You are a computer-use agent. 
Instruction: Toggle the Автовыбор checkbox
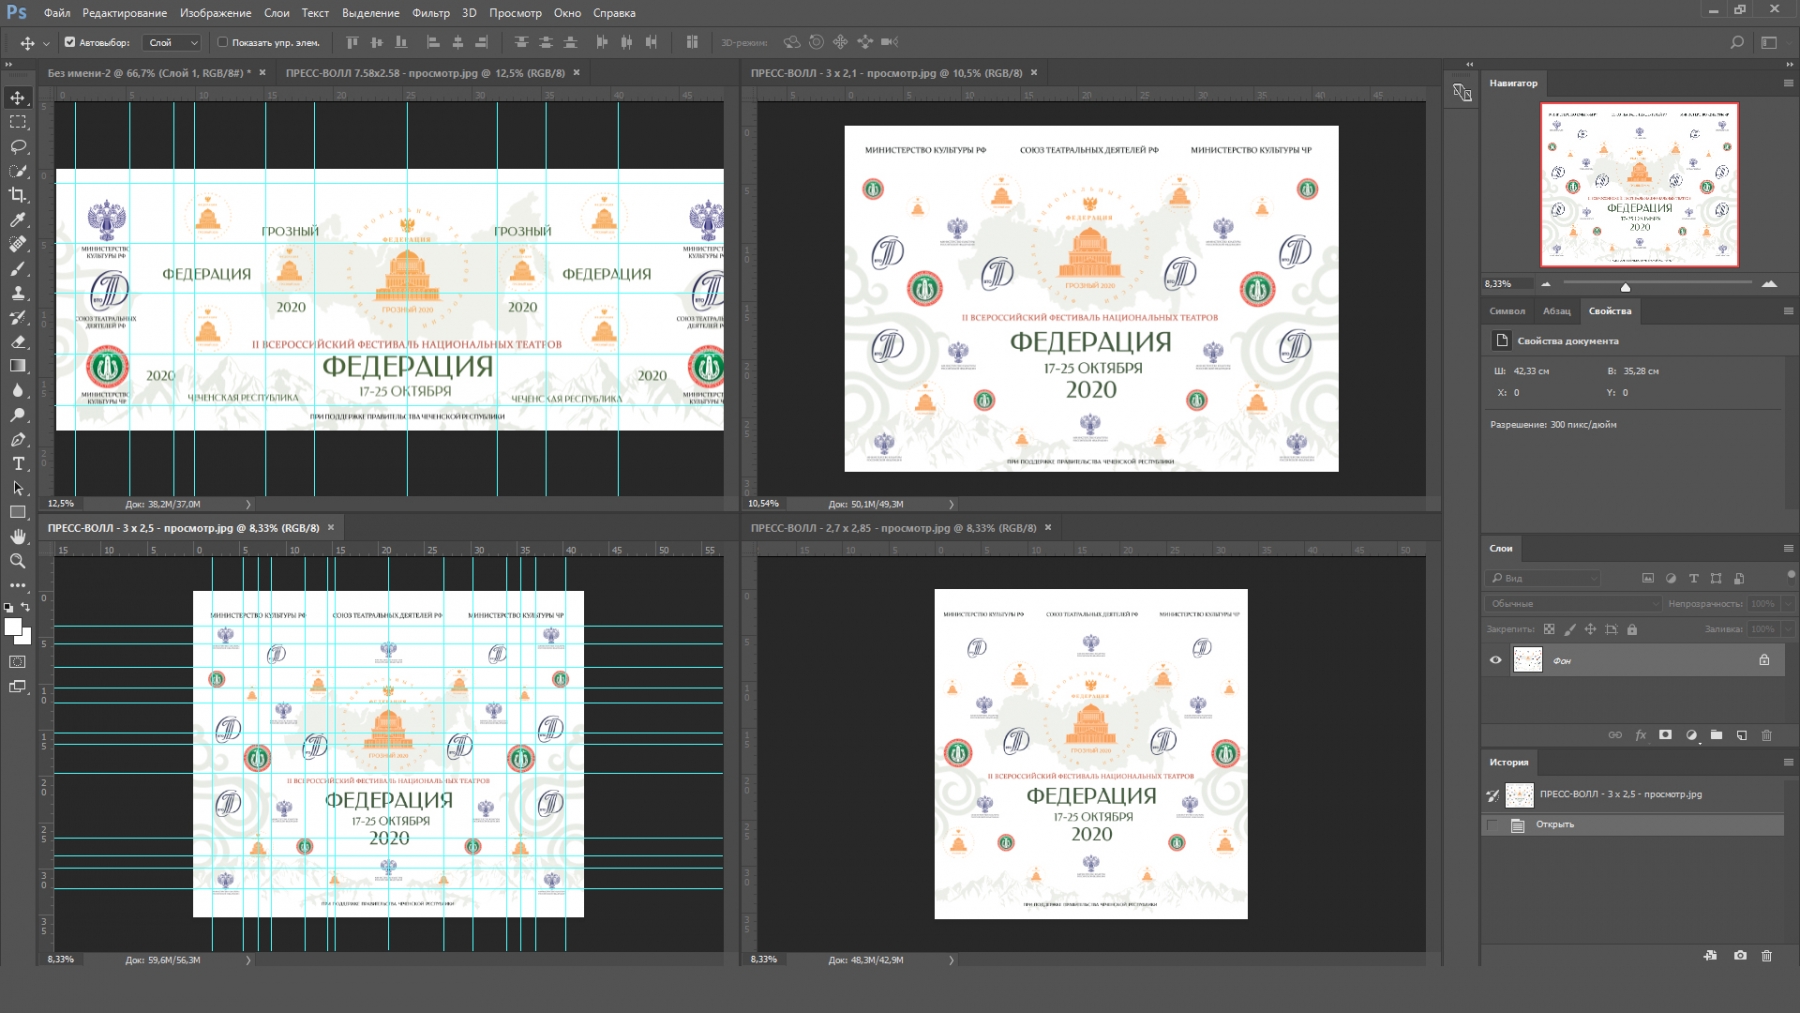pos(70,42)
